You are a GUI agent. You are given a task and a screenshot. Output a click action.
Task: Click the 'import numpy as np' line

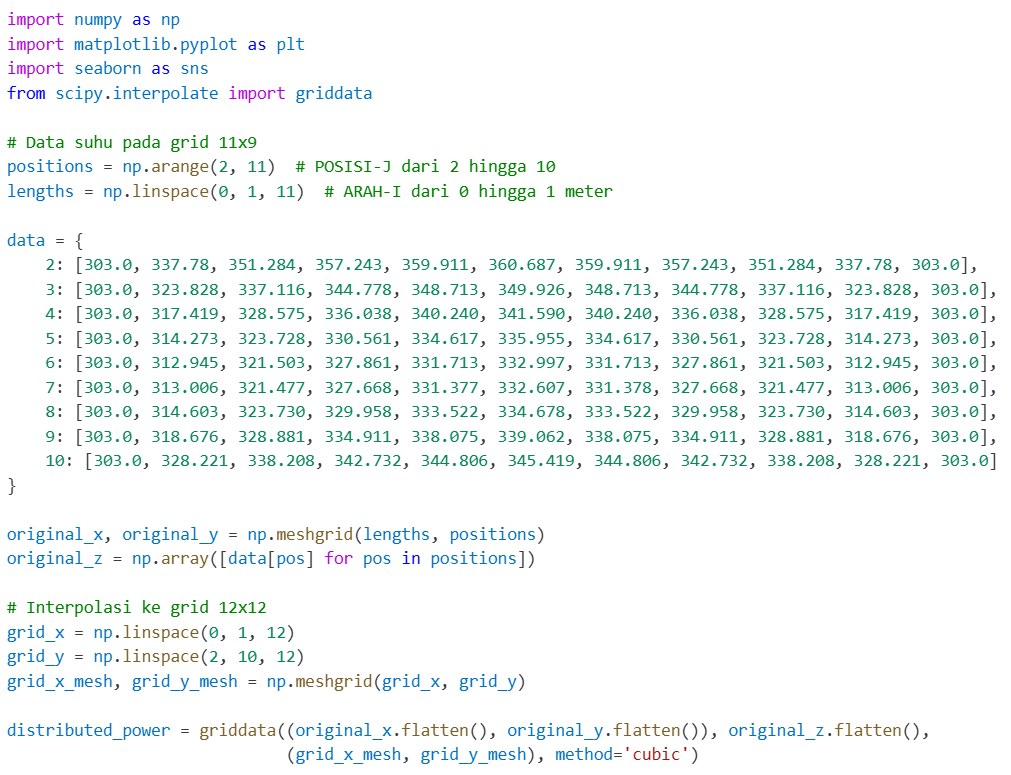[93, 20]
